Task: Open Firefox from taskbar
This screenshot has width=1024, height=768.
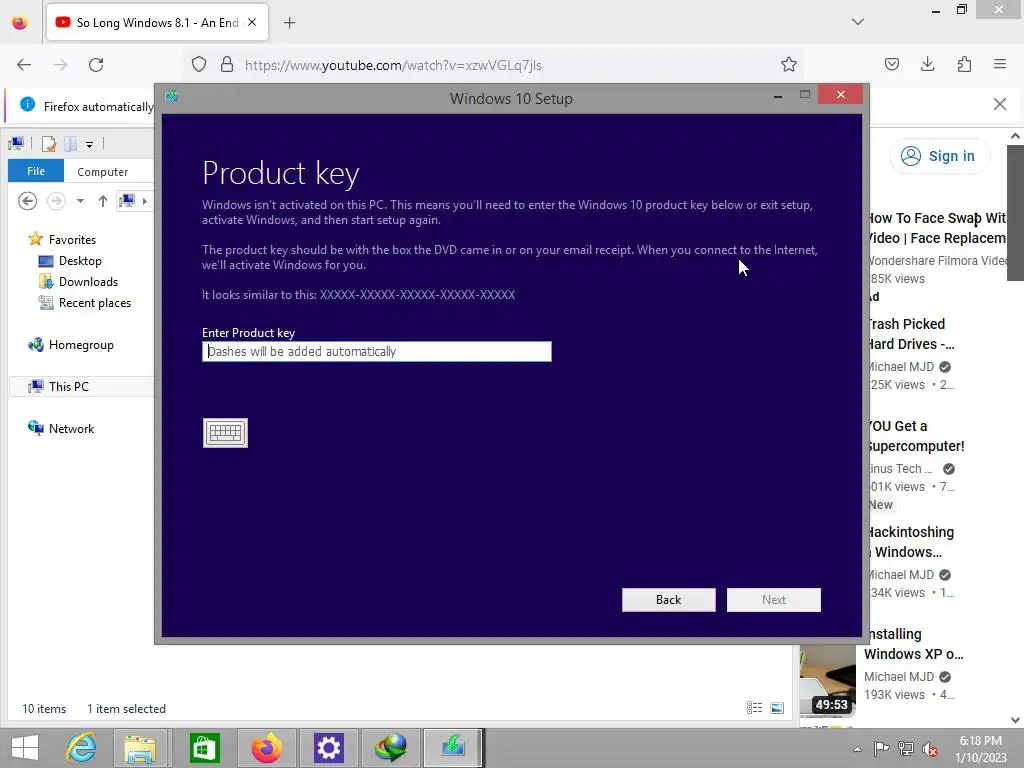Action: click(x=266, y=748)
